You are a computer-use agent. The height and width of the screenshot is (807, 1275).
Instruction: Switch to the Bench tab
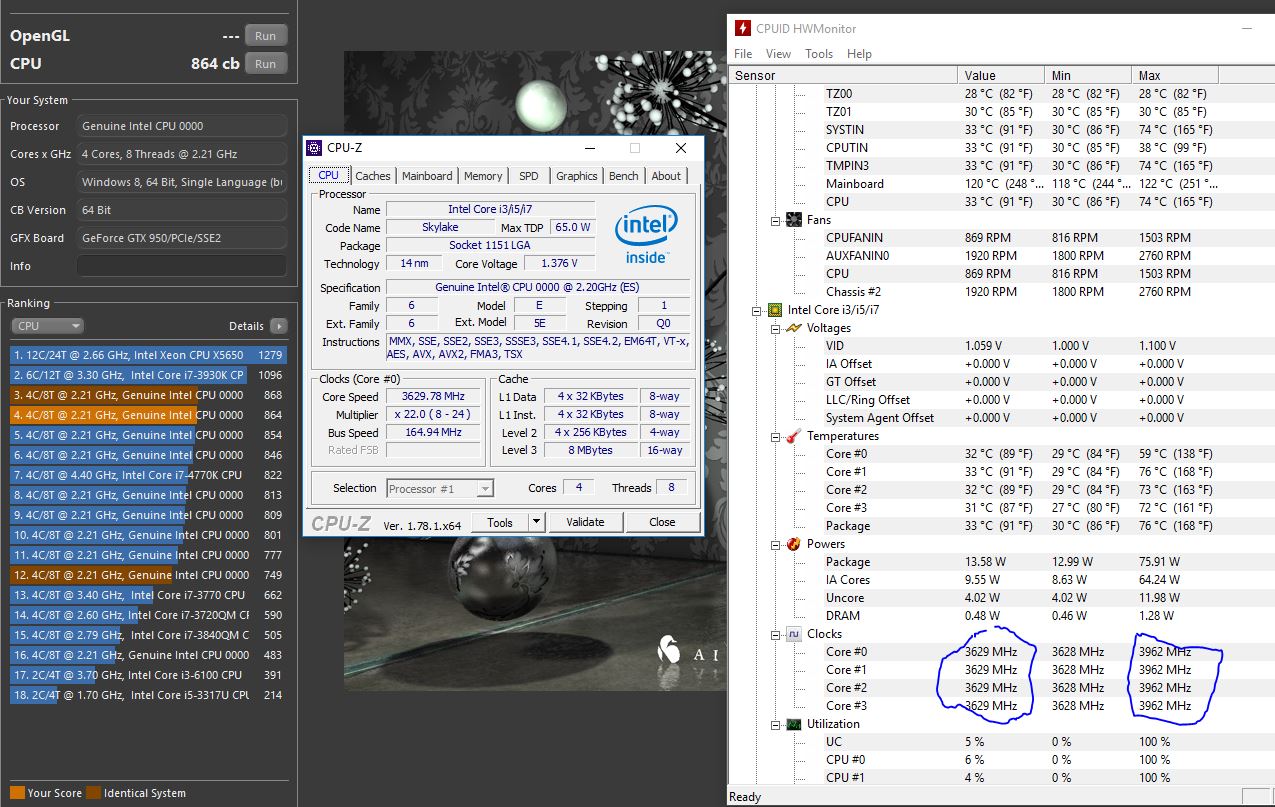click(x=624, y=176)
